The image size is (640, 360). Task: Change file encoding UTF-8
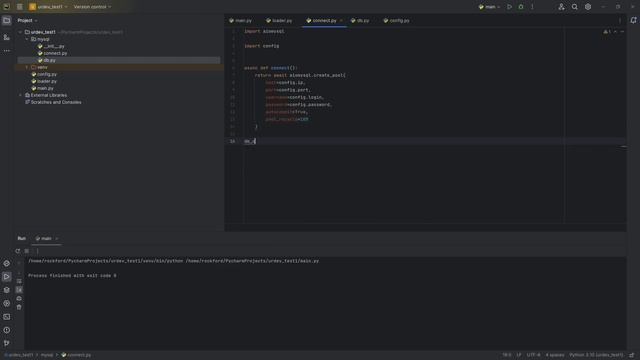pyautogui.click(x=533, y=355)
